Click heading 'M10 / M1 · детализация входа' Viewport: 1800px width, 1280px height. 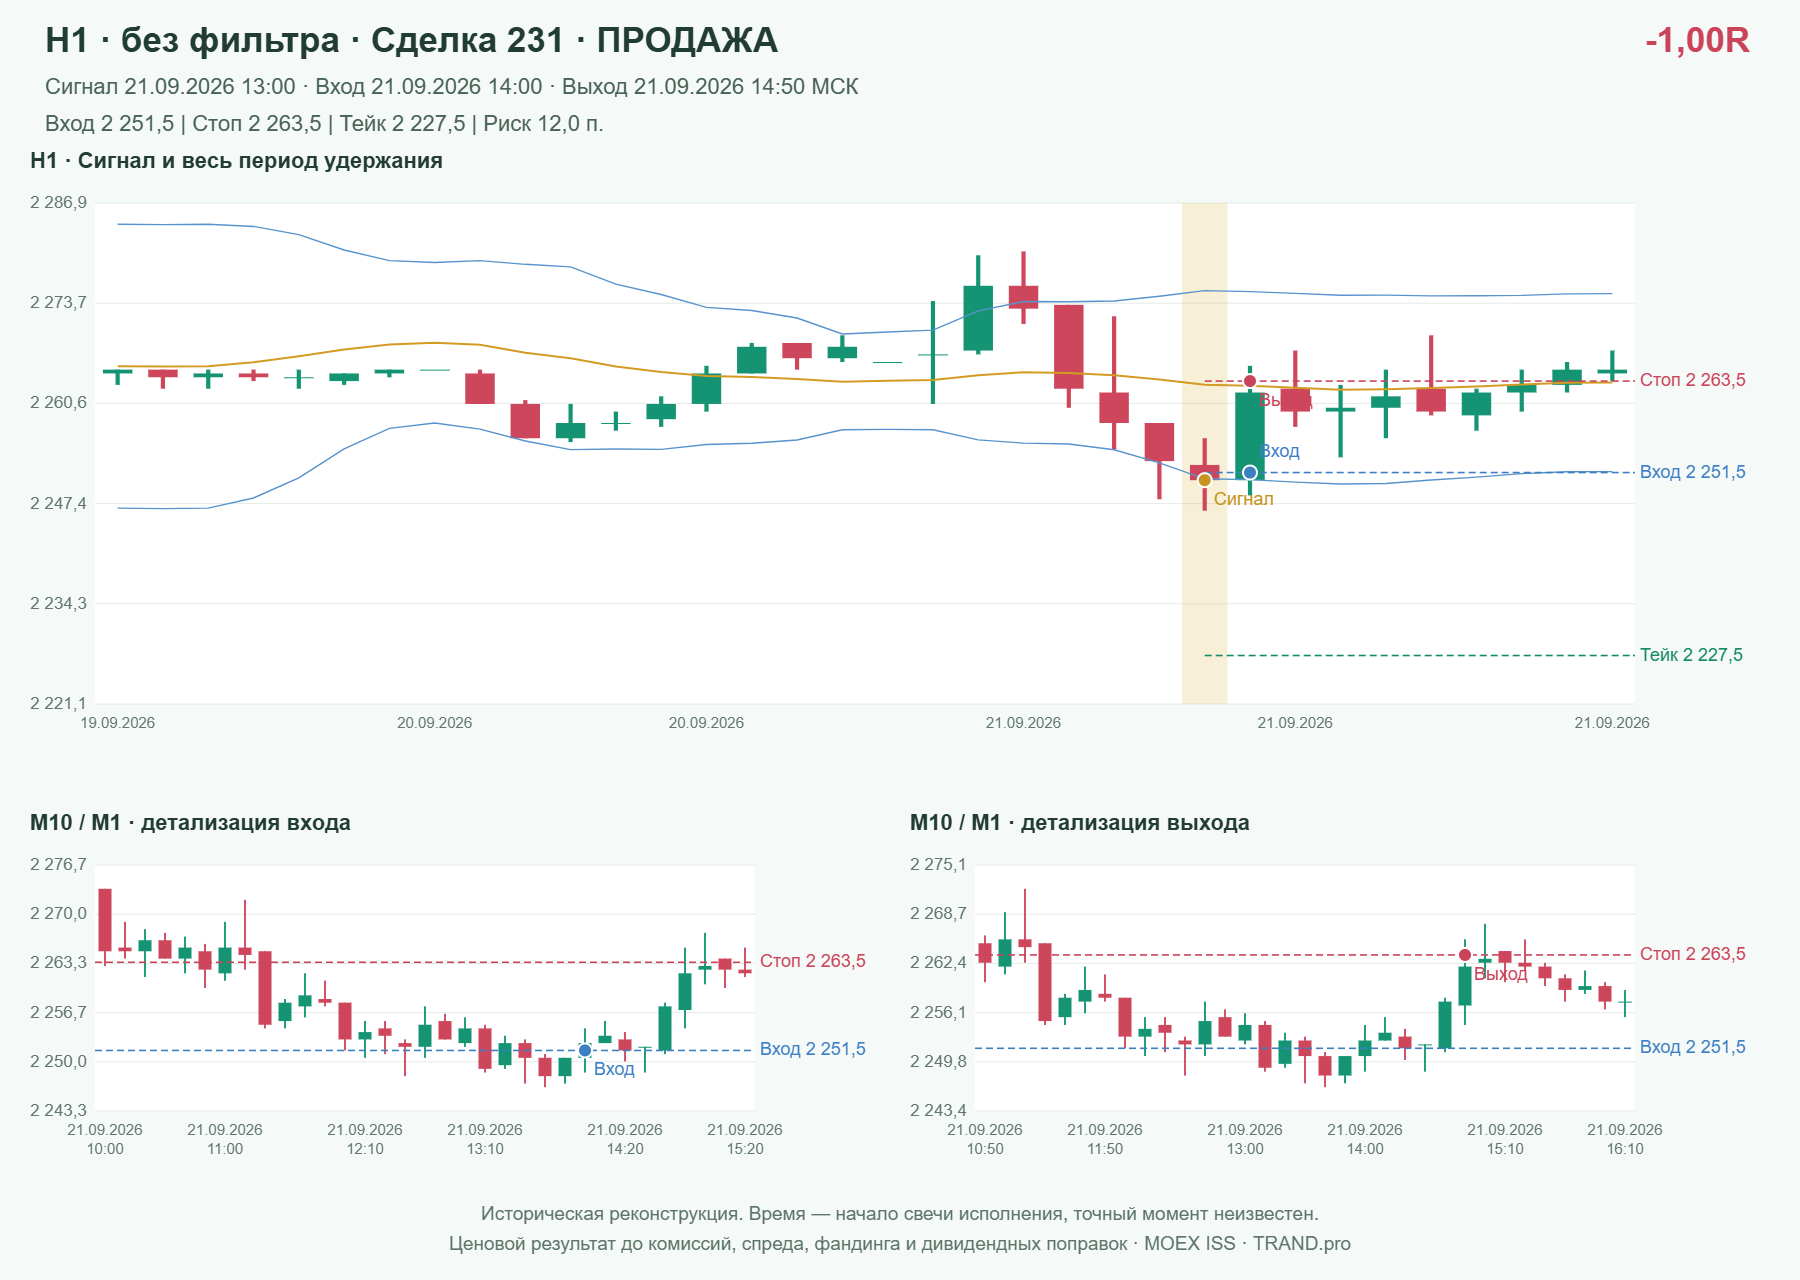(x=190, y=823)
